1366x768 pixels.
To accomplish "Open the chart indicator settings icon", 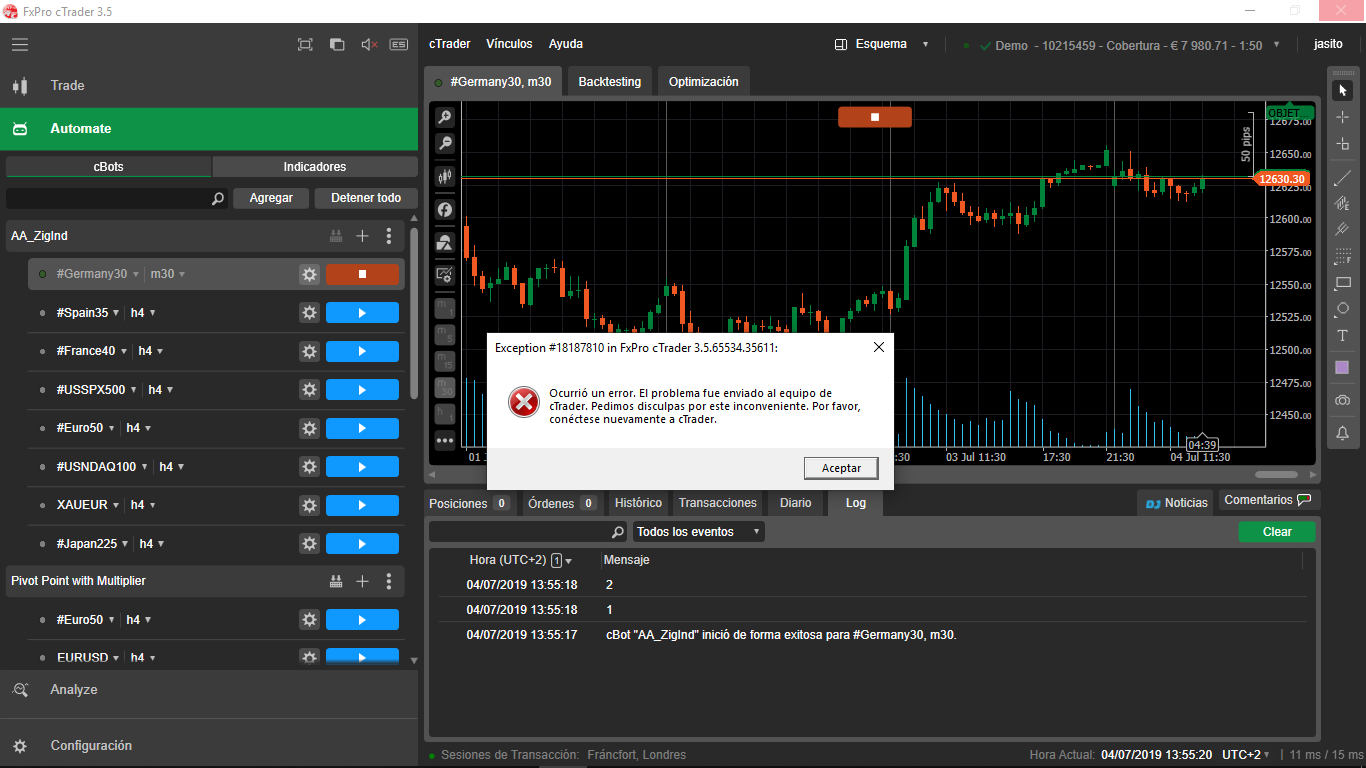I will pyautogui.click(x=445, y=274).
